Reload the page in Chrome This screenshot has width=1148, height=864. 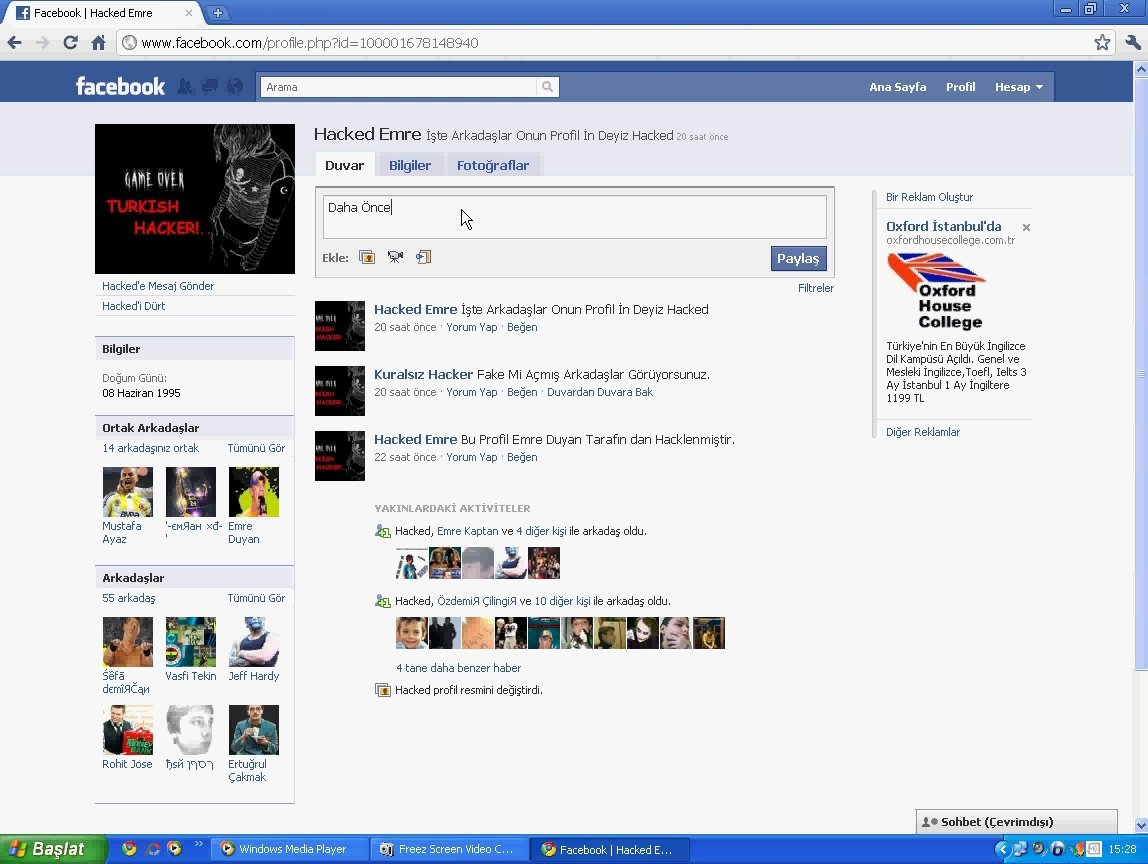point(70,42)
